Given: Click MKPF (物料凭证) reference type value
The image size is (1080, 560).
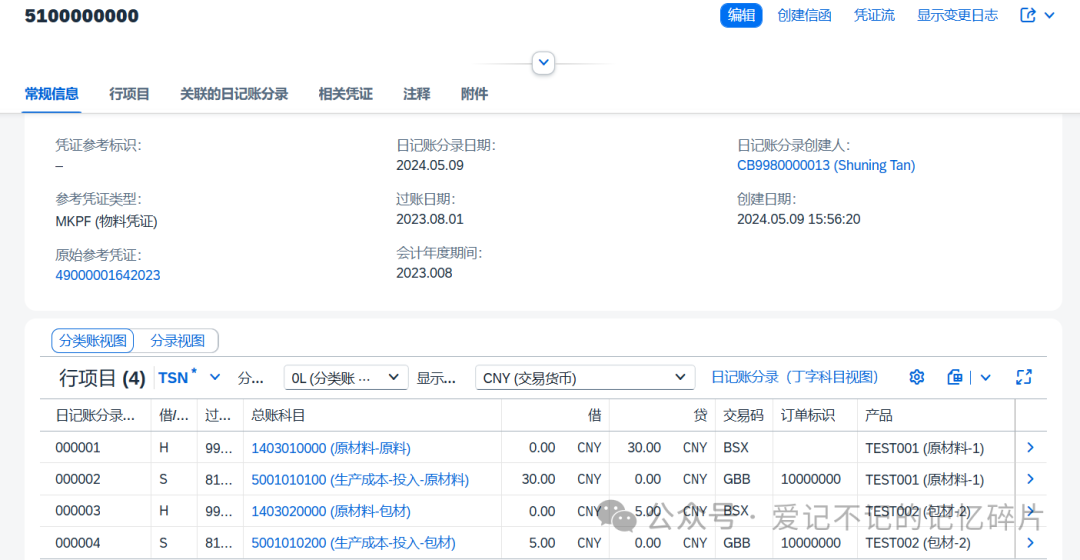Looking at the screenshot, I should pos(106,221).
